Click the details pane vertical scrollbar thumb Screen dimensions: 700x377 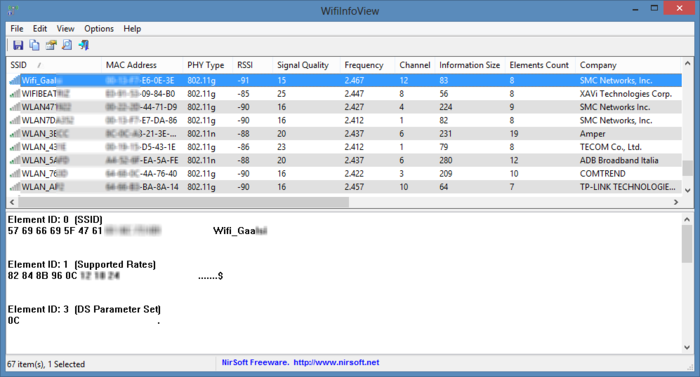pos(688,244)
